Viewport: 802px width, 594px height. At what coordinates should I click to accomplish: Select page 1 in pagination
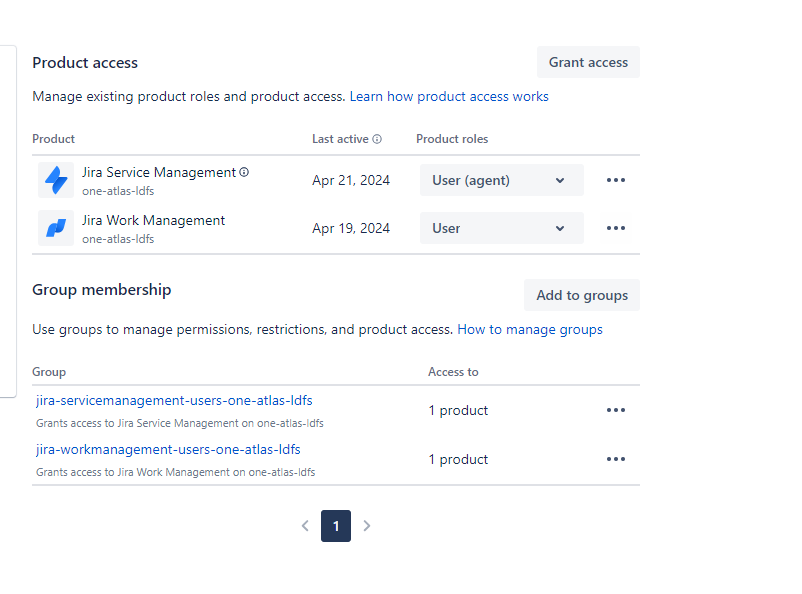click(x=336, y=525)
